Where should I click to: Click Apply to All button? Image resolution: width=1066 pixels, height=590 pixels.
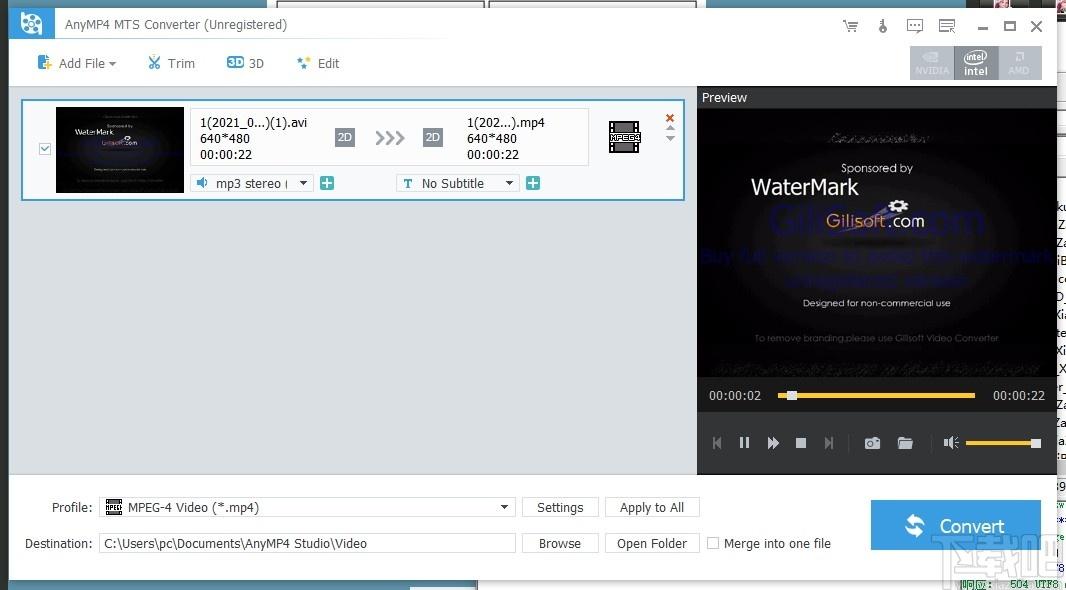pyautogui.click(x=652, y=507)
